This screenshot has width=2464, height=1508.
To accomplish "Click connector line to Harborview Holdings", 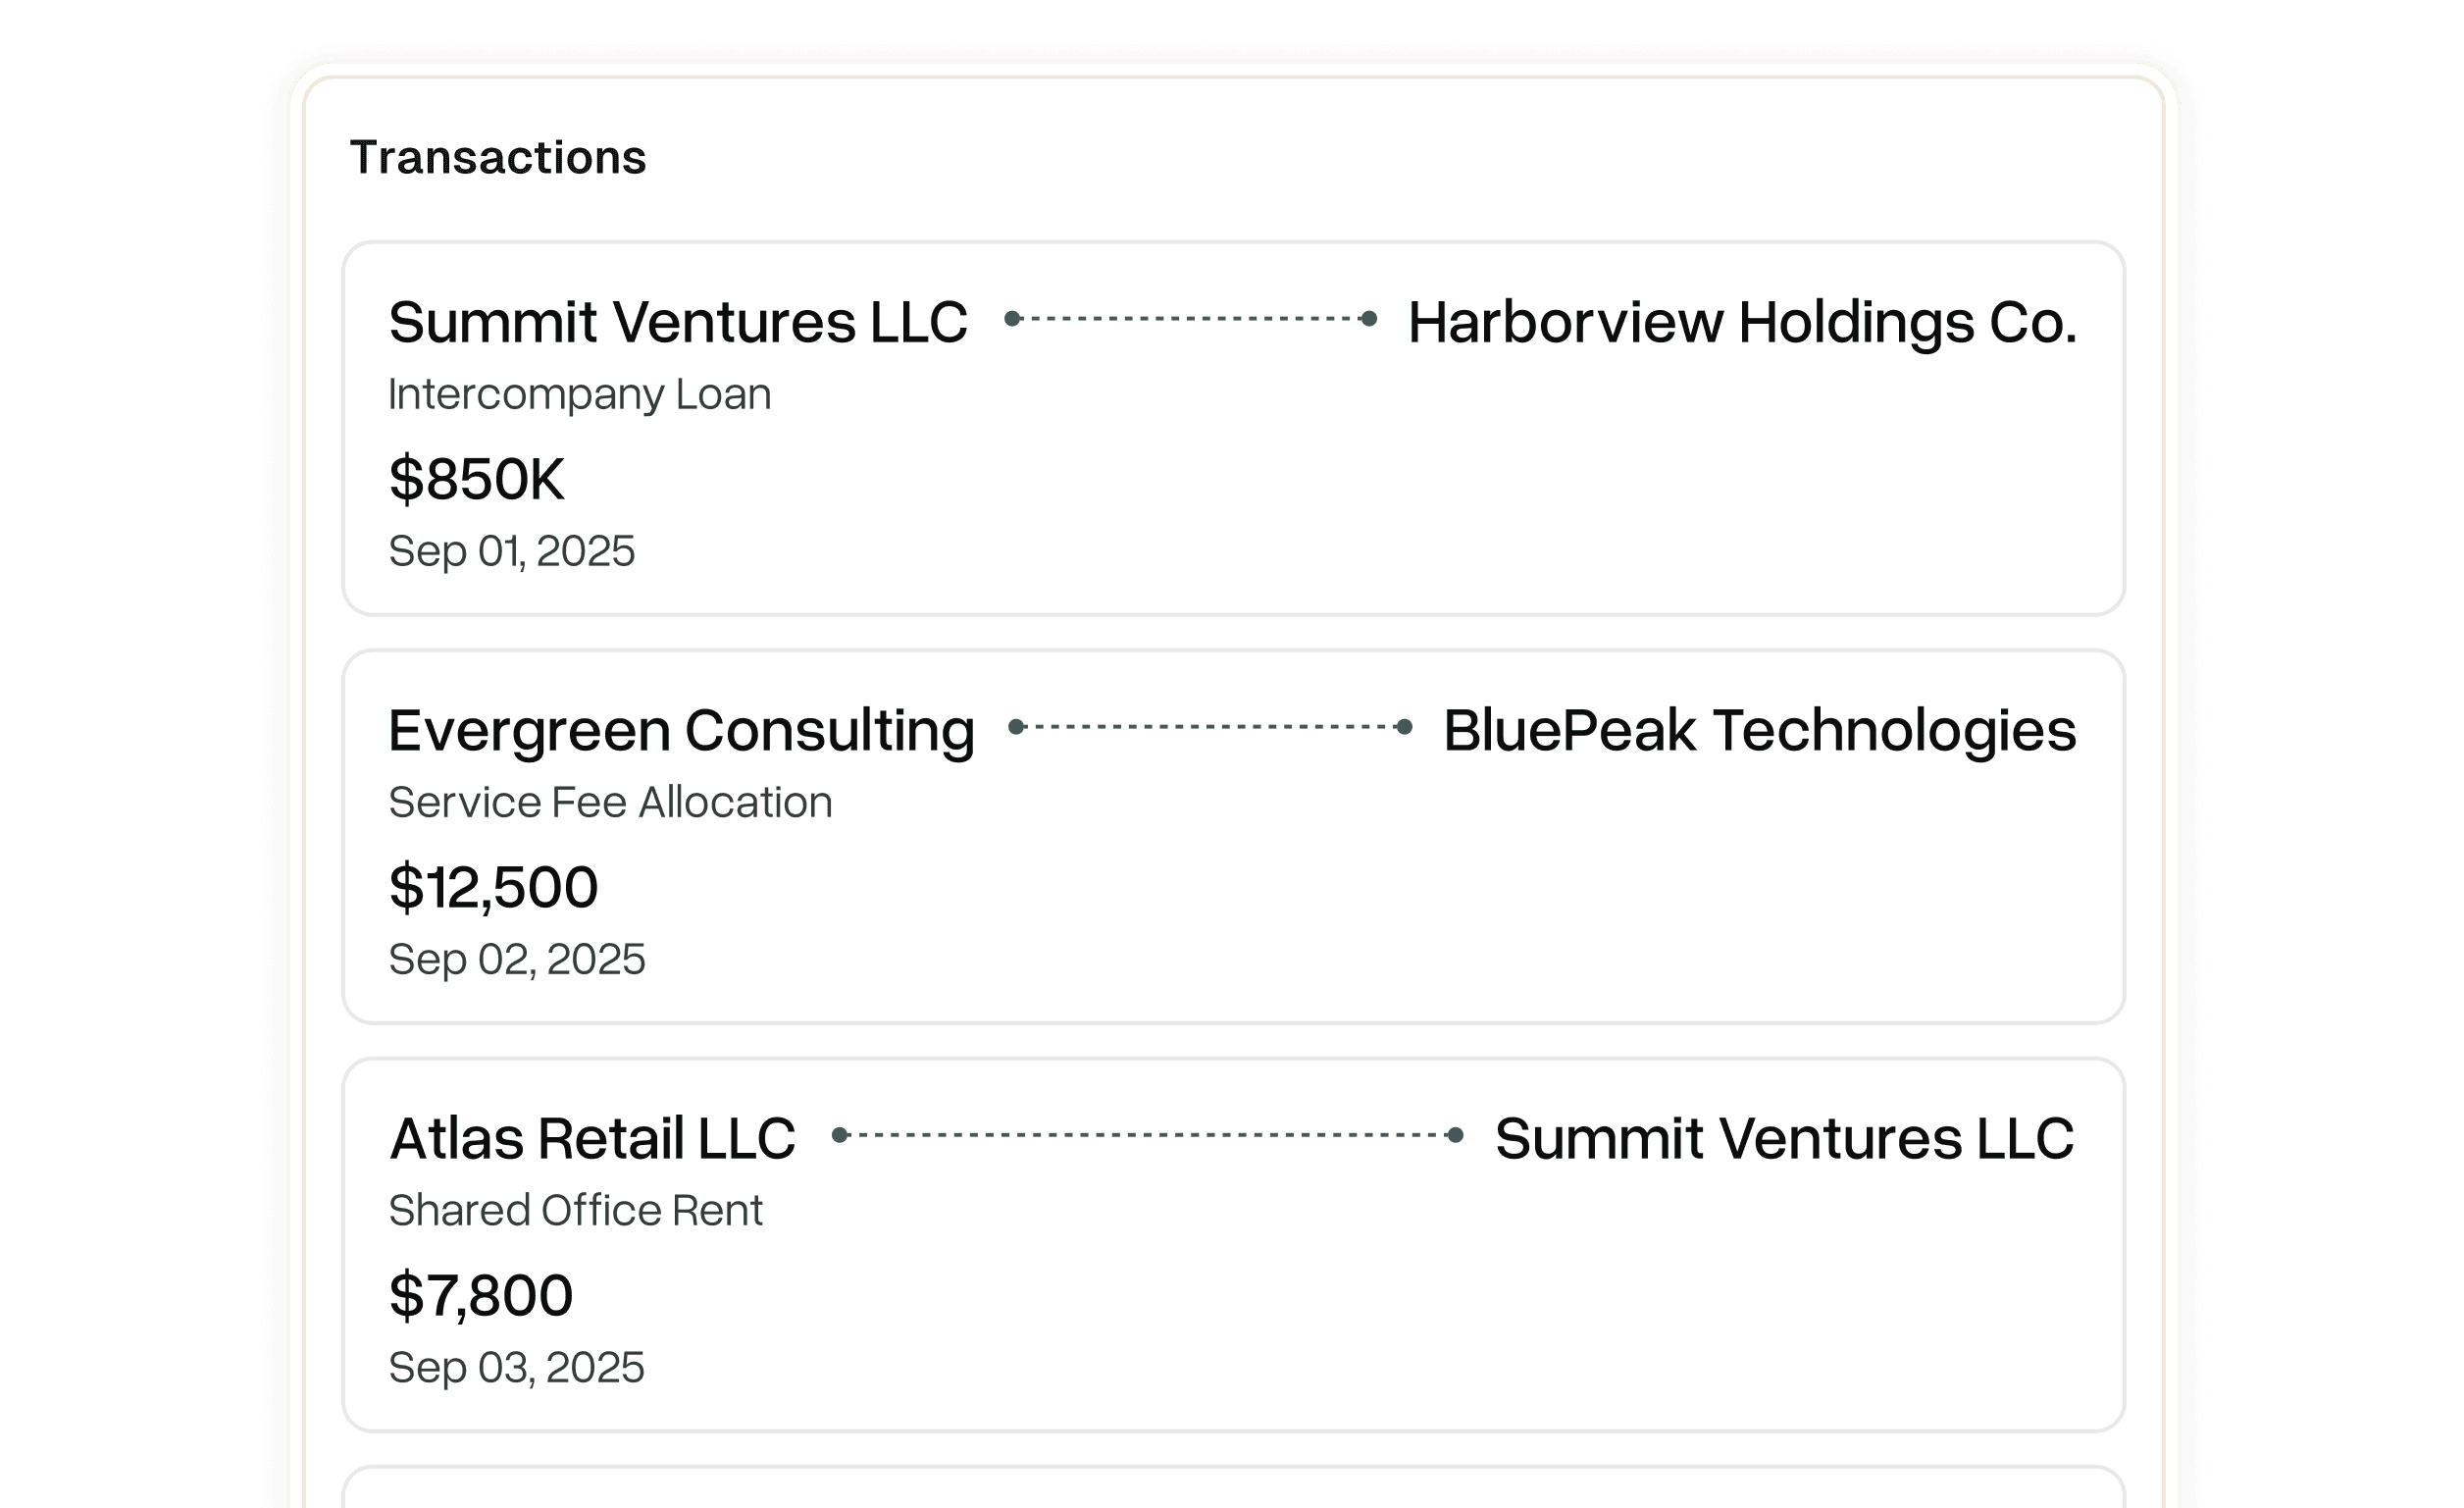I will pos(1190,319).
